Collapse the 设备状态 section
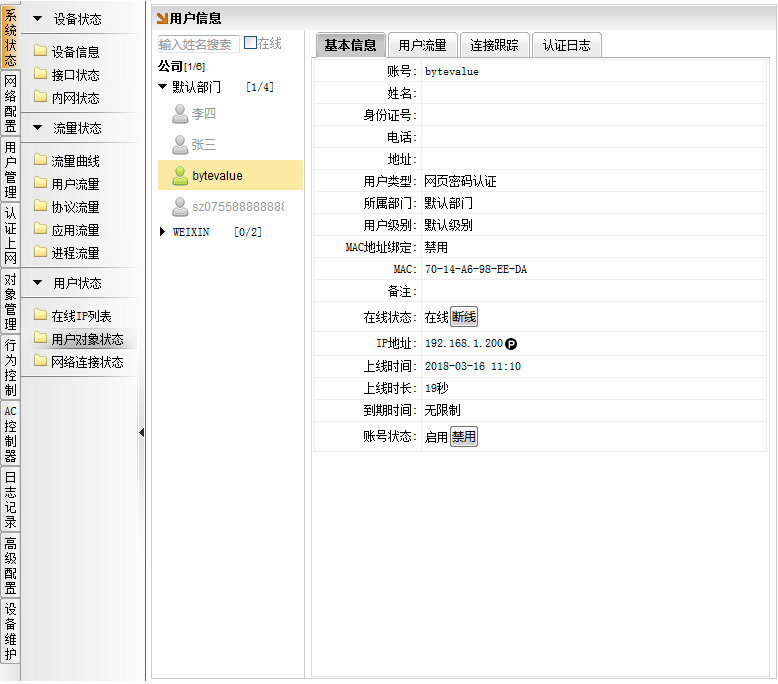This screenshot has width=778, height=684. 37,19
